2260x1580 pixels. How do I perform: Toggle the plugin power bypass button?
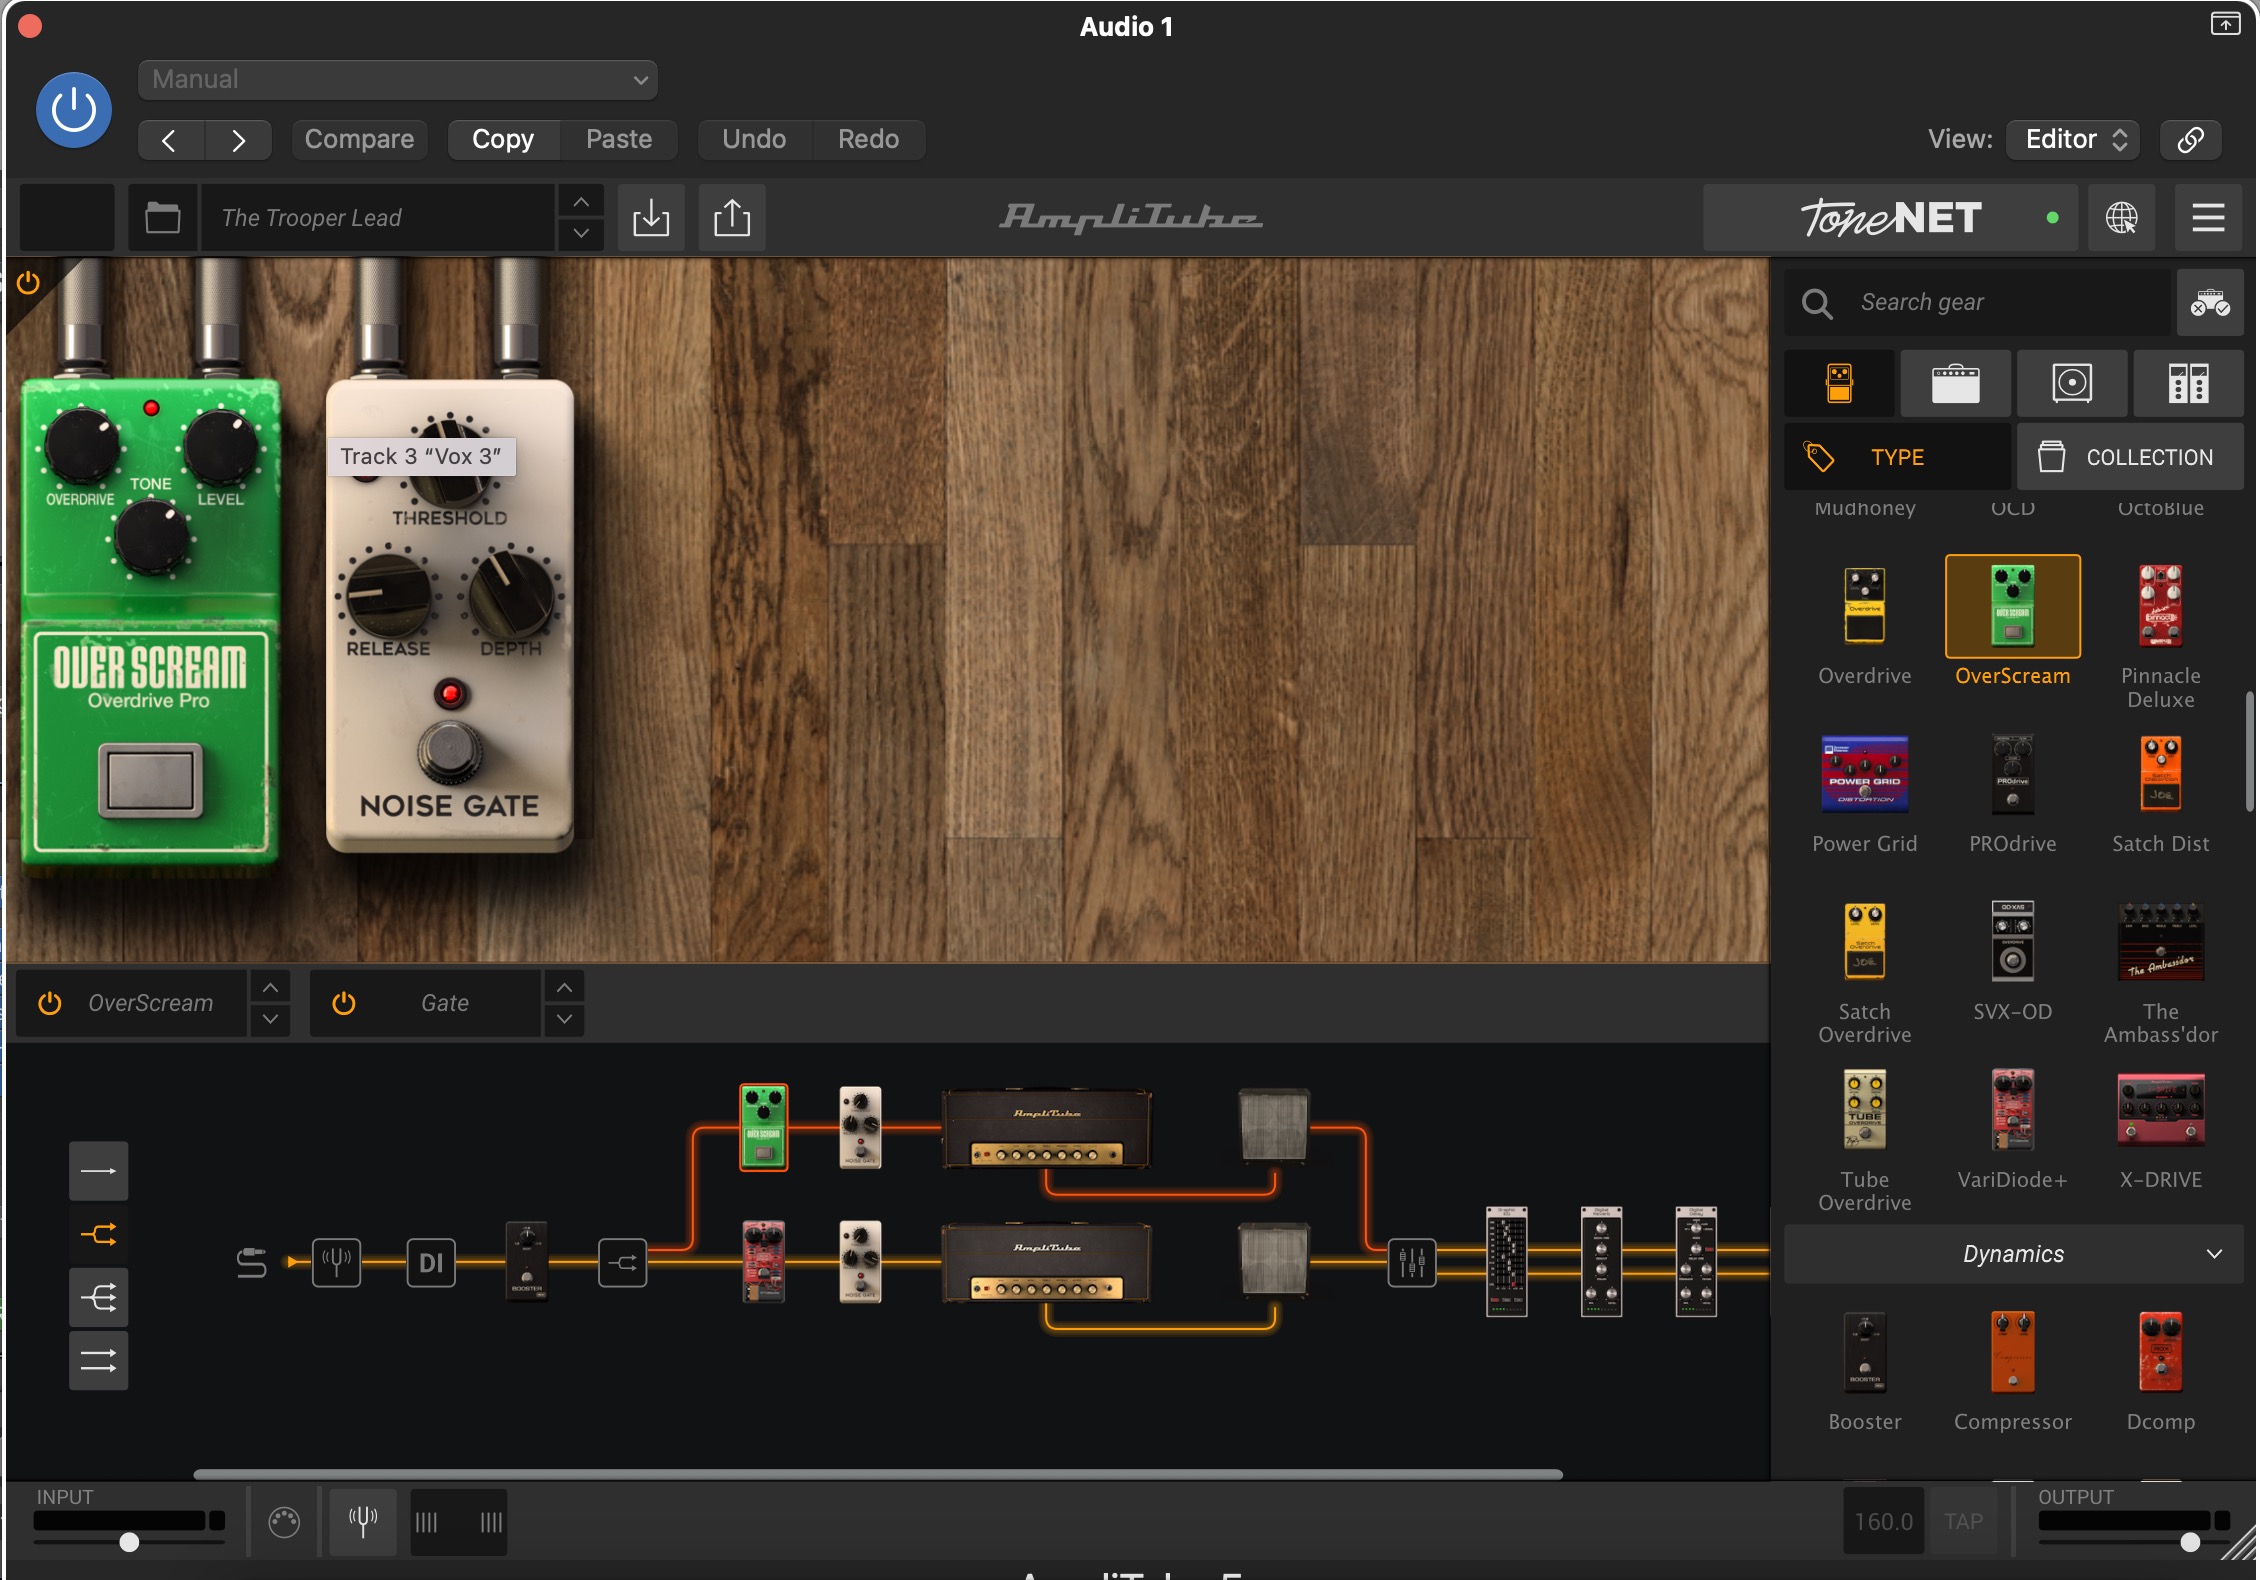74,110
